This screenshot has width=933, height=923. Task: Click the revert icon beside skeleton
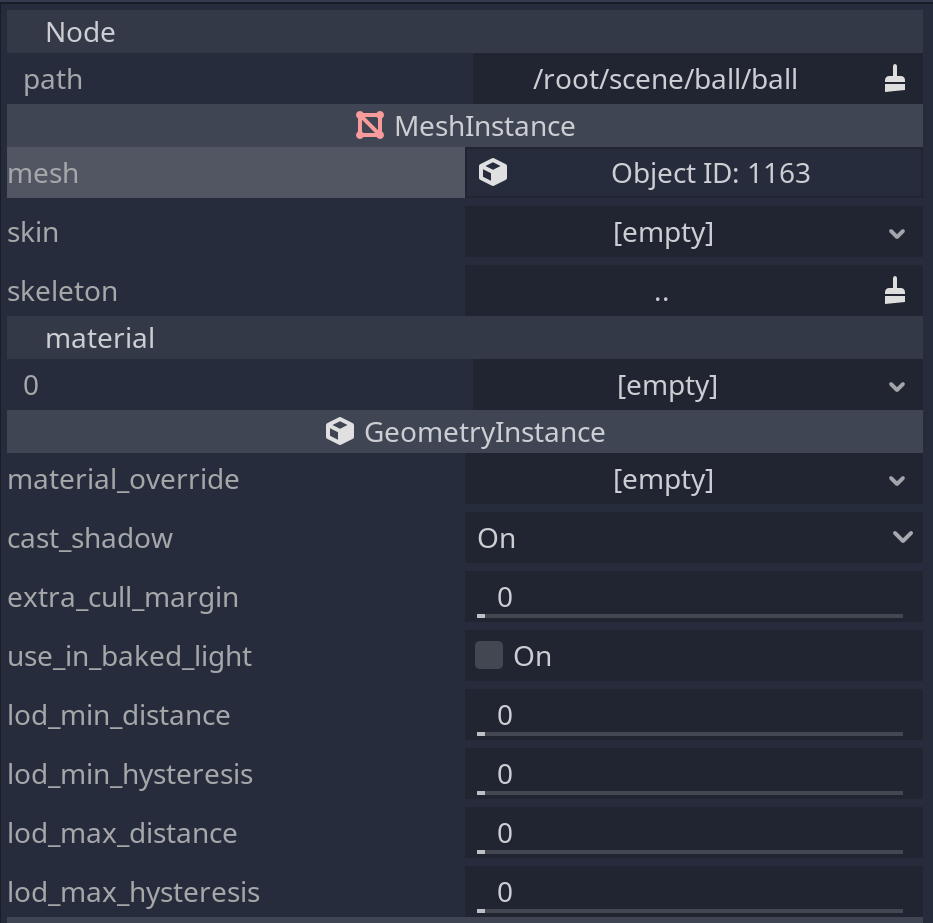897,291
